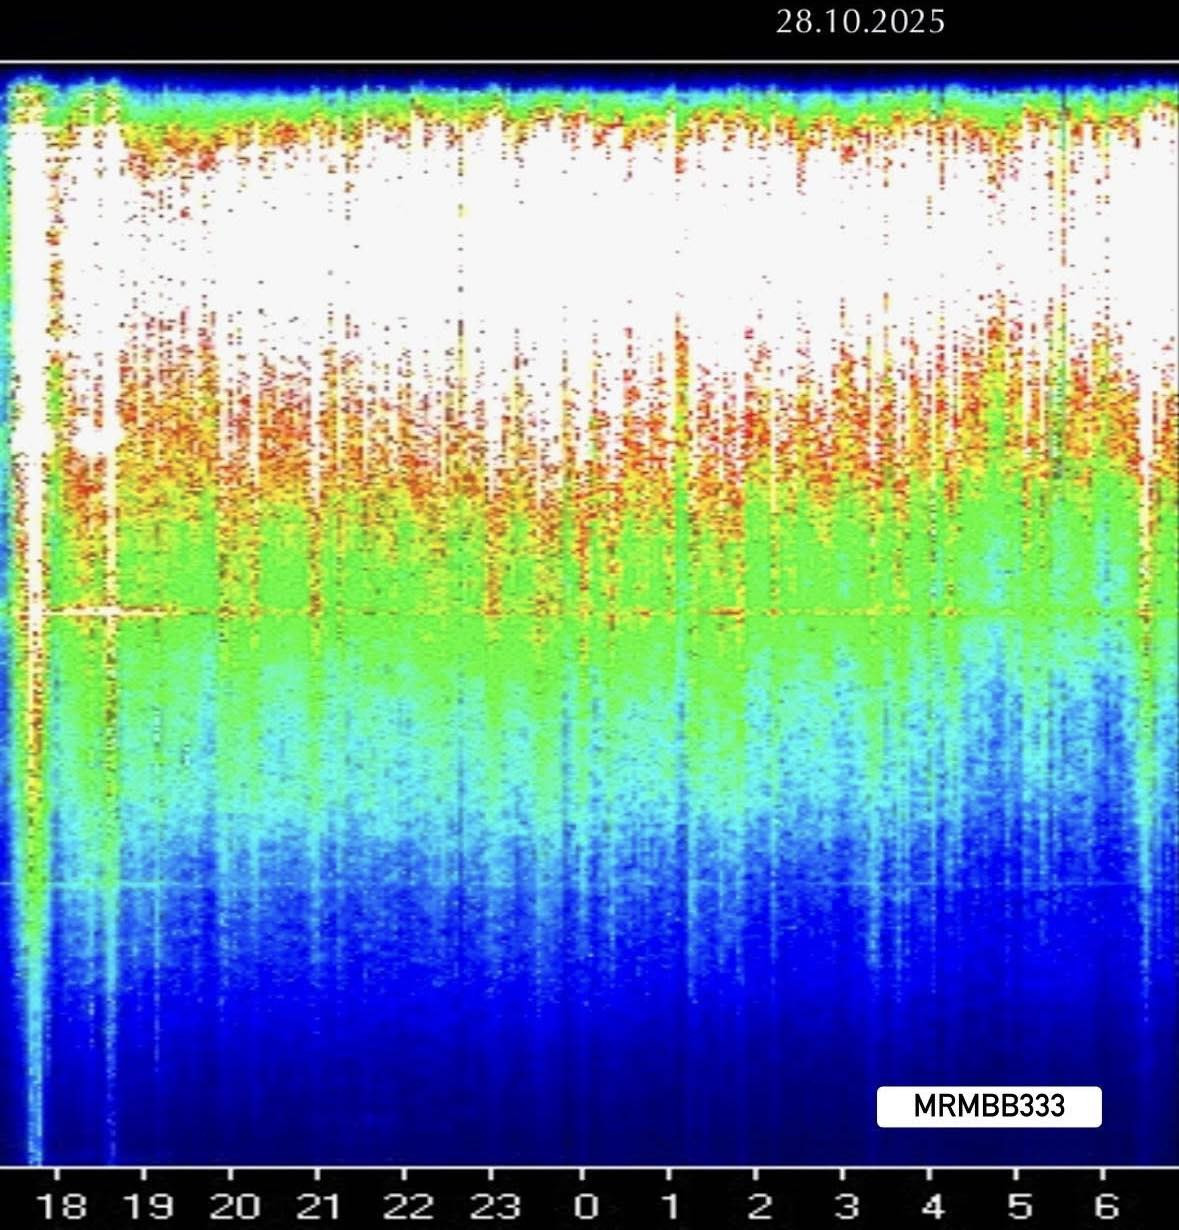
Task: Click the bright cross on the horizontal line
Action: point(109,609)
